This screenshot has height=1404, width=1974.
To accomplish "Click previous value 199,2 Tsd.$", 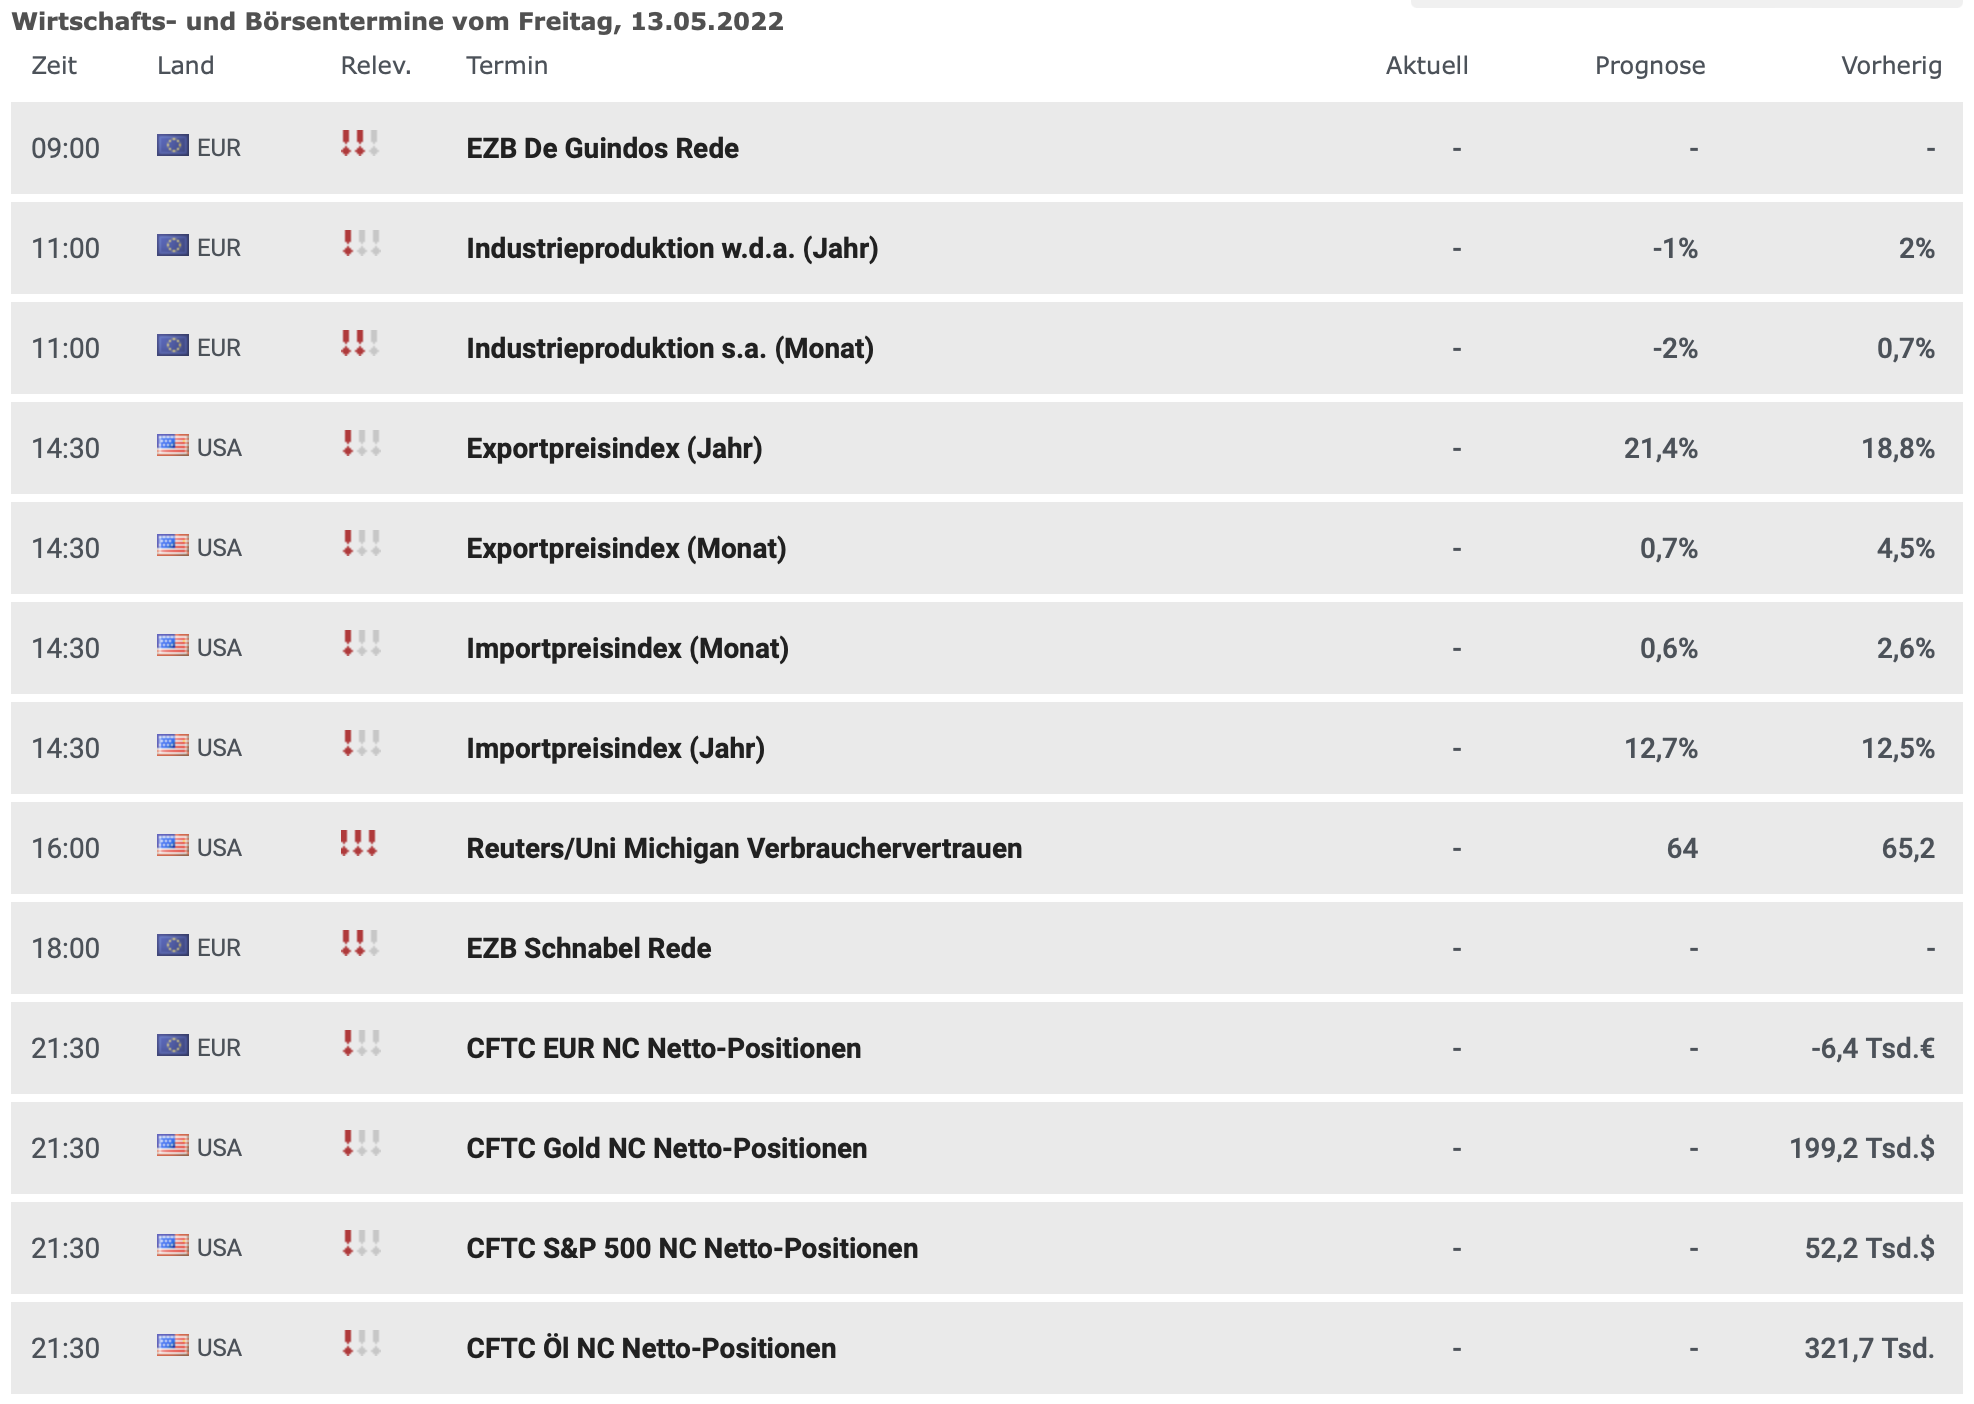I will click(x=1861, y=1148).
